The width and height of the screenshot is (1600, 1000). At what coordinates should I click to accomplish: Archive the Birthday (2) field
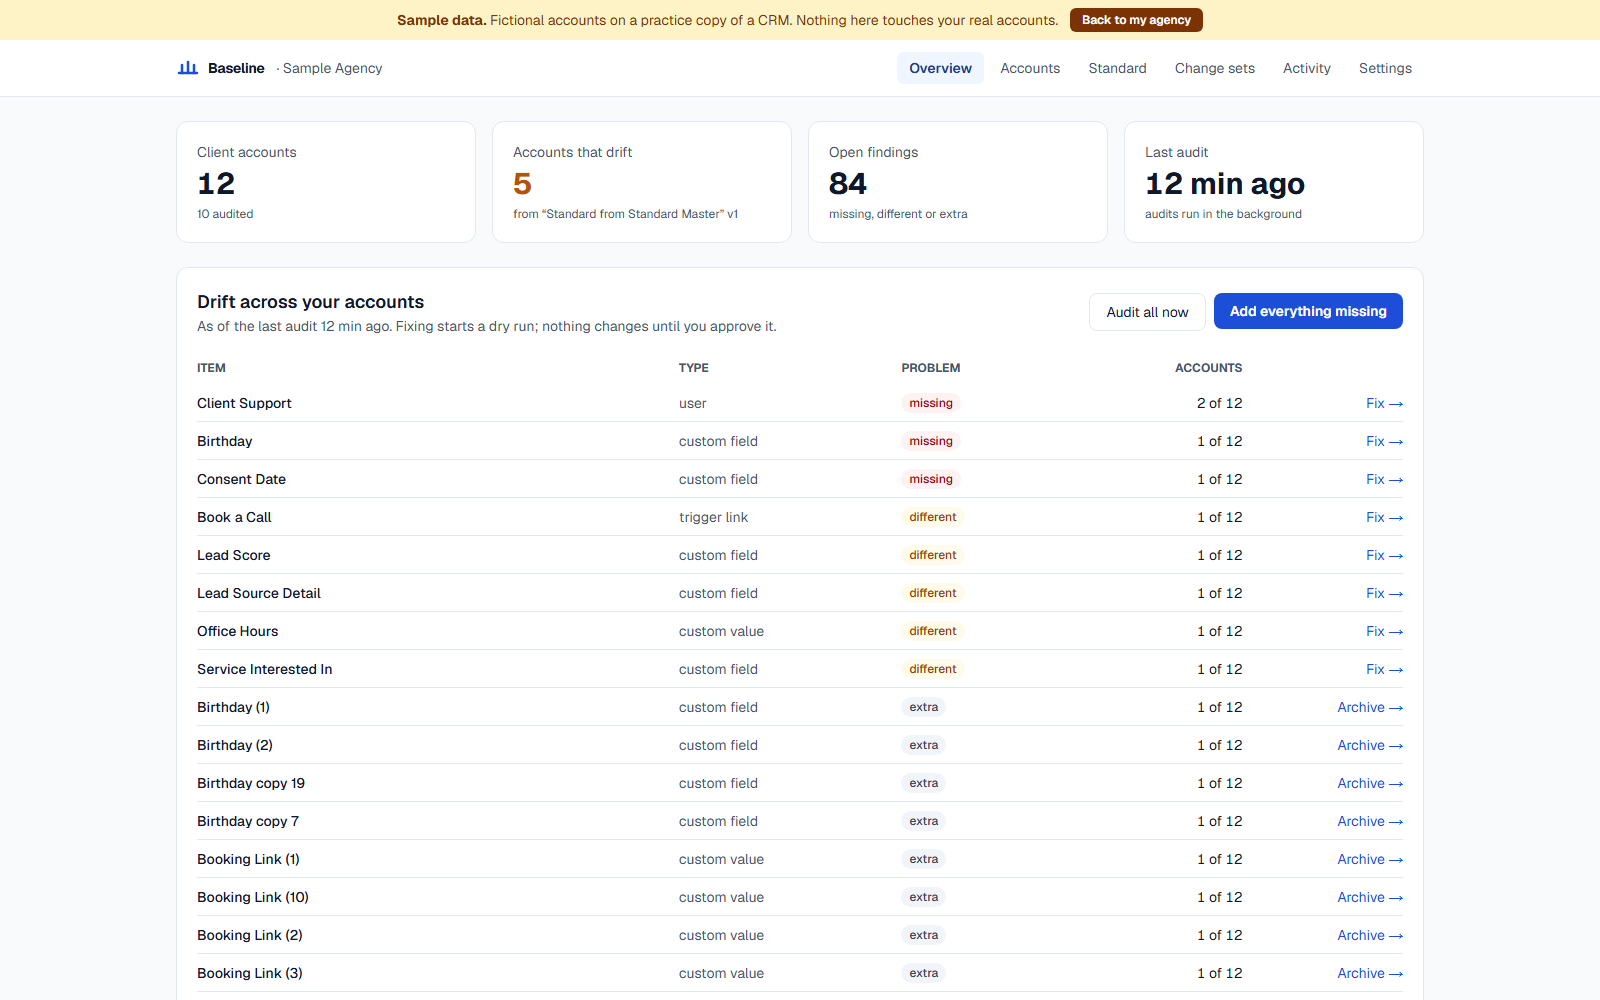[x=1370, y=745]
